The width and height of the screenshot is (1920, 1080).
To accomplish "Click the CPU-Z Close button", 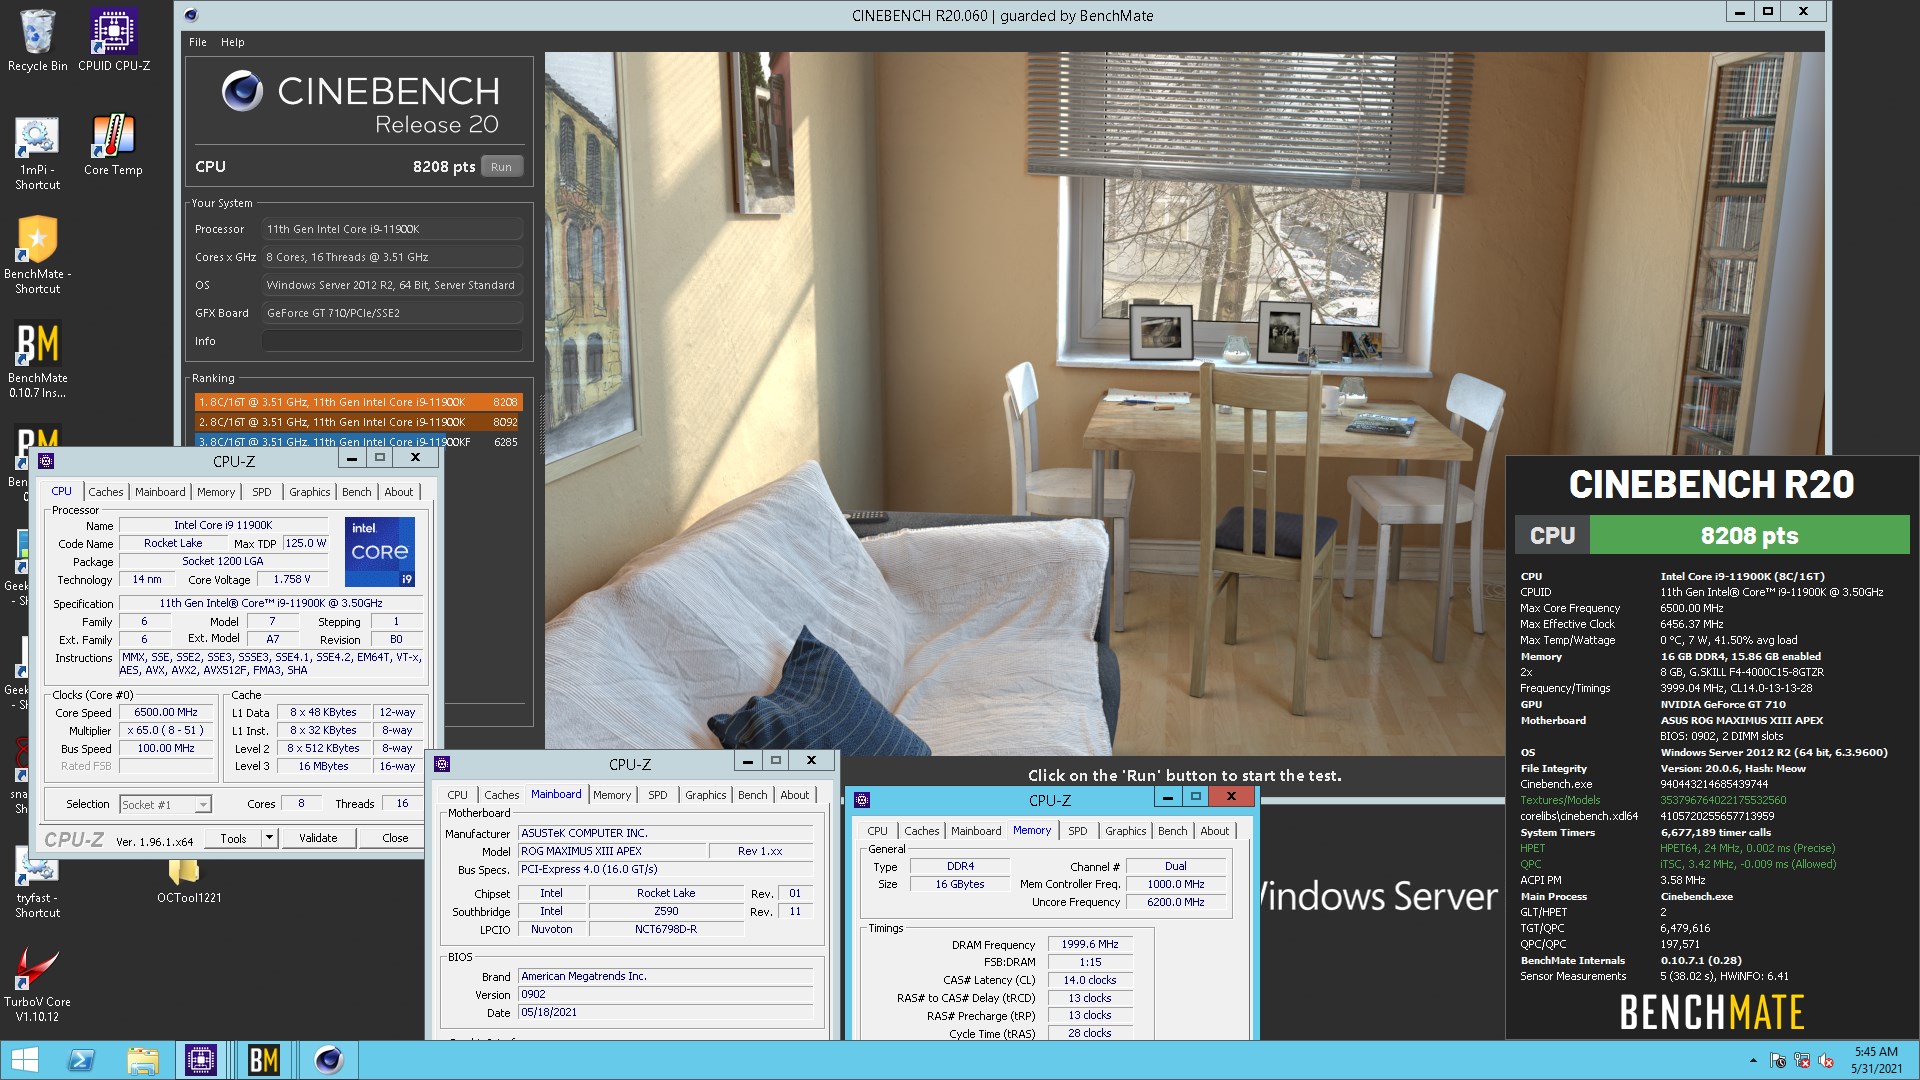I will 395,838.
